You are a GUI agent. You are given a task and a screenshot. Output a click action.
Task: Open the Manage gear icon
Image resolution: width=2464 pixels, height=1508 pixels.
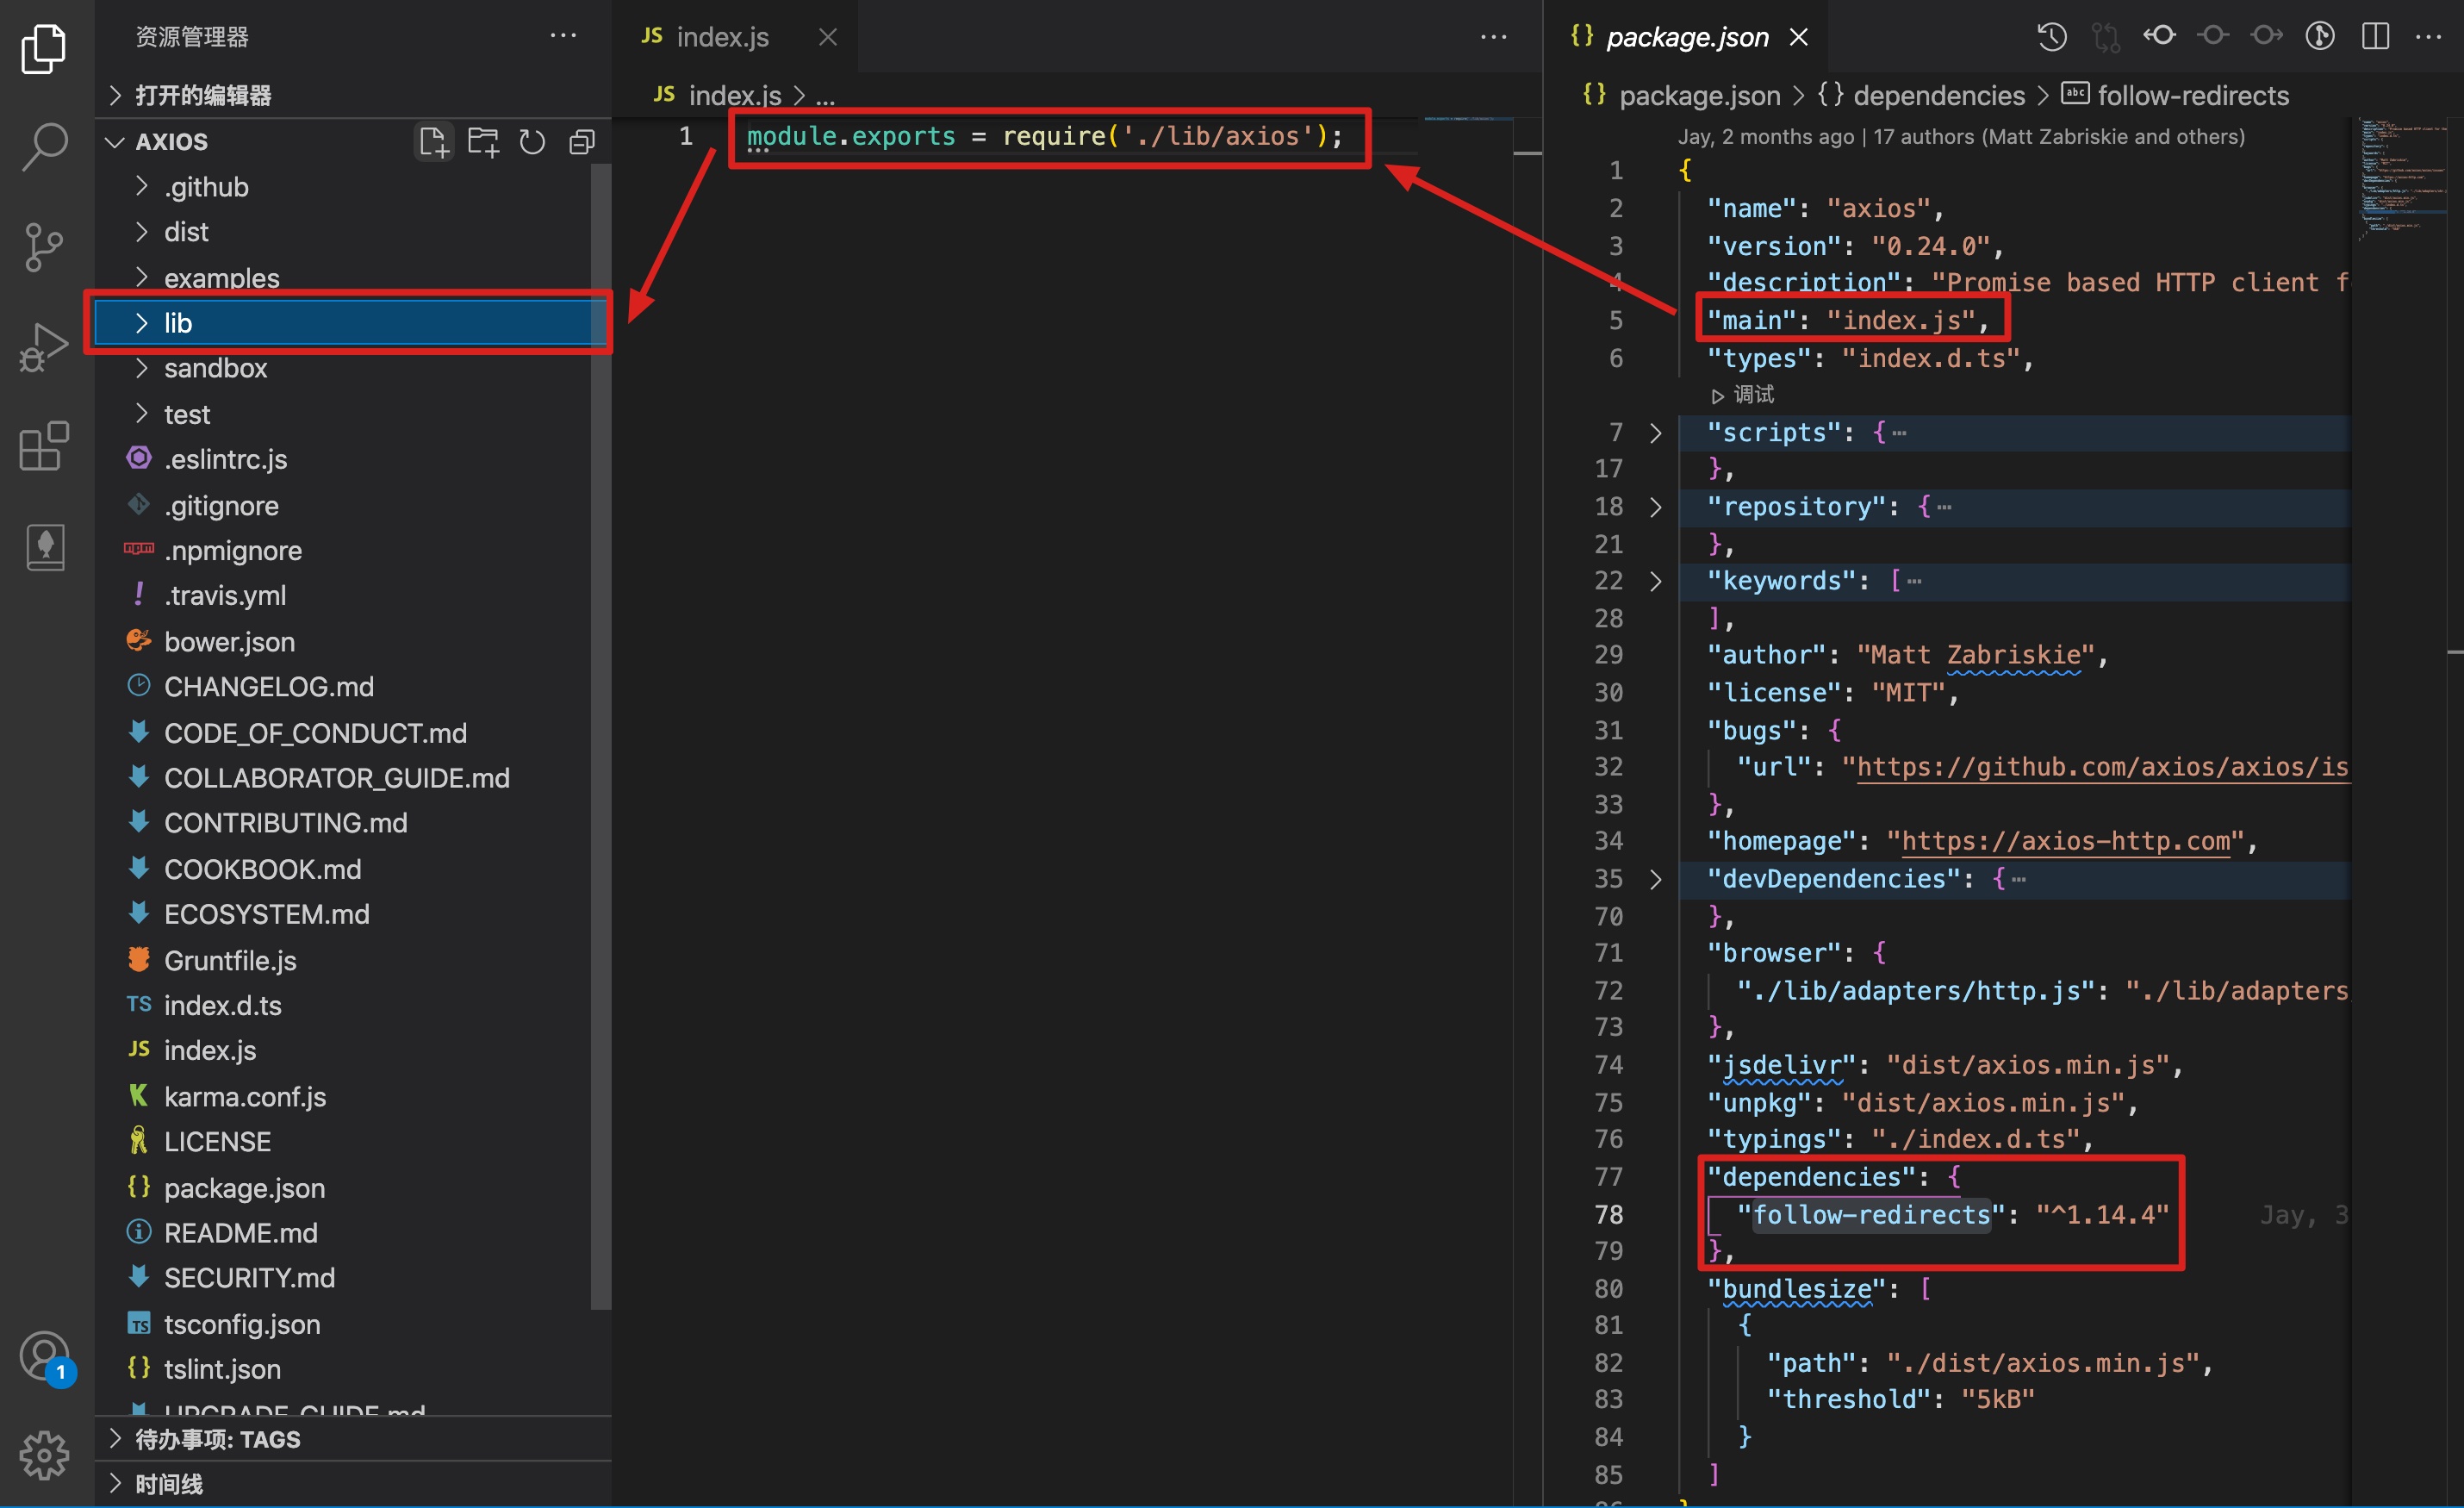coord(45,1454)
